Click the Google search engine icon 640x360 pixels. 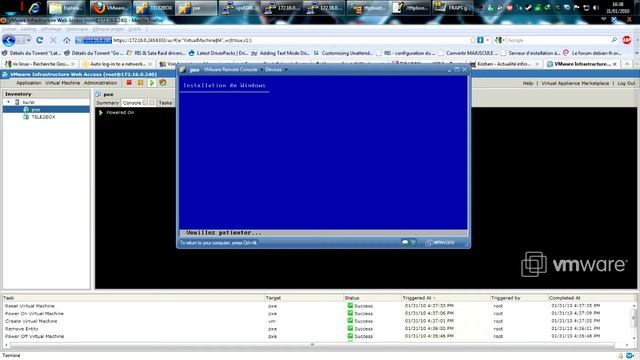[x=498, y=40]
